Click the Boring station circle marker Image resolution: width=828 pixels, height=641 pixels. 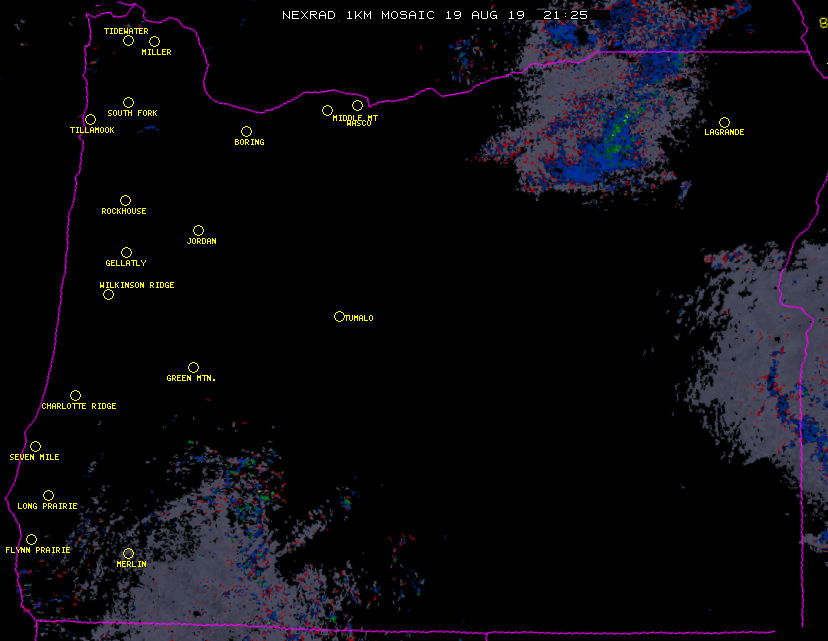coord(246,131)
